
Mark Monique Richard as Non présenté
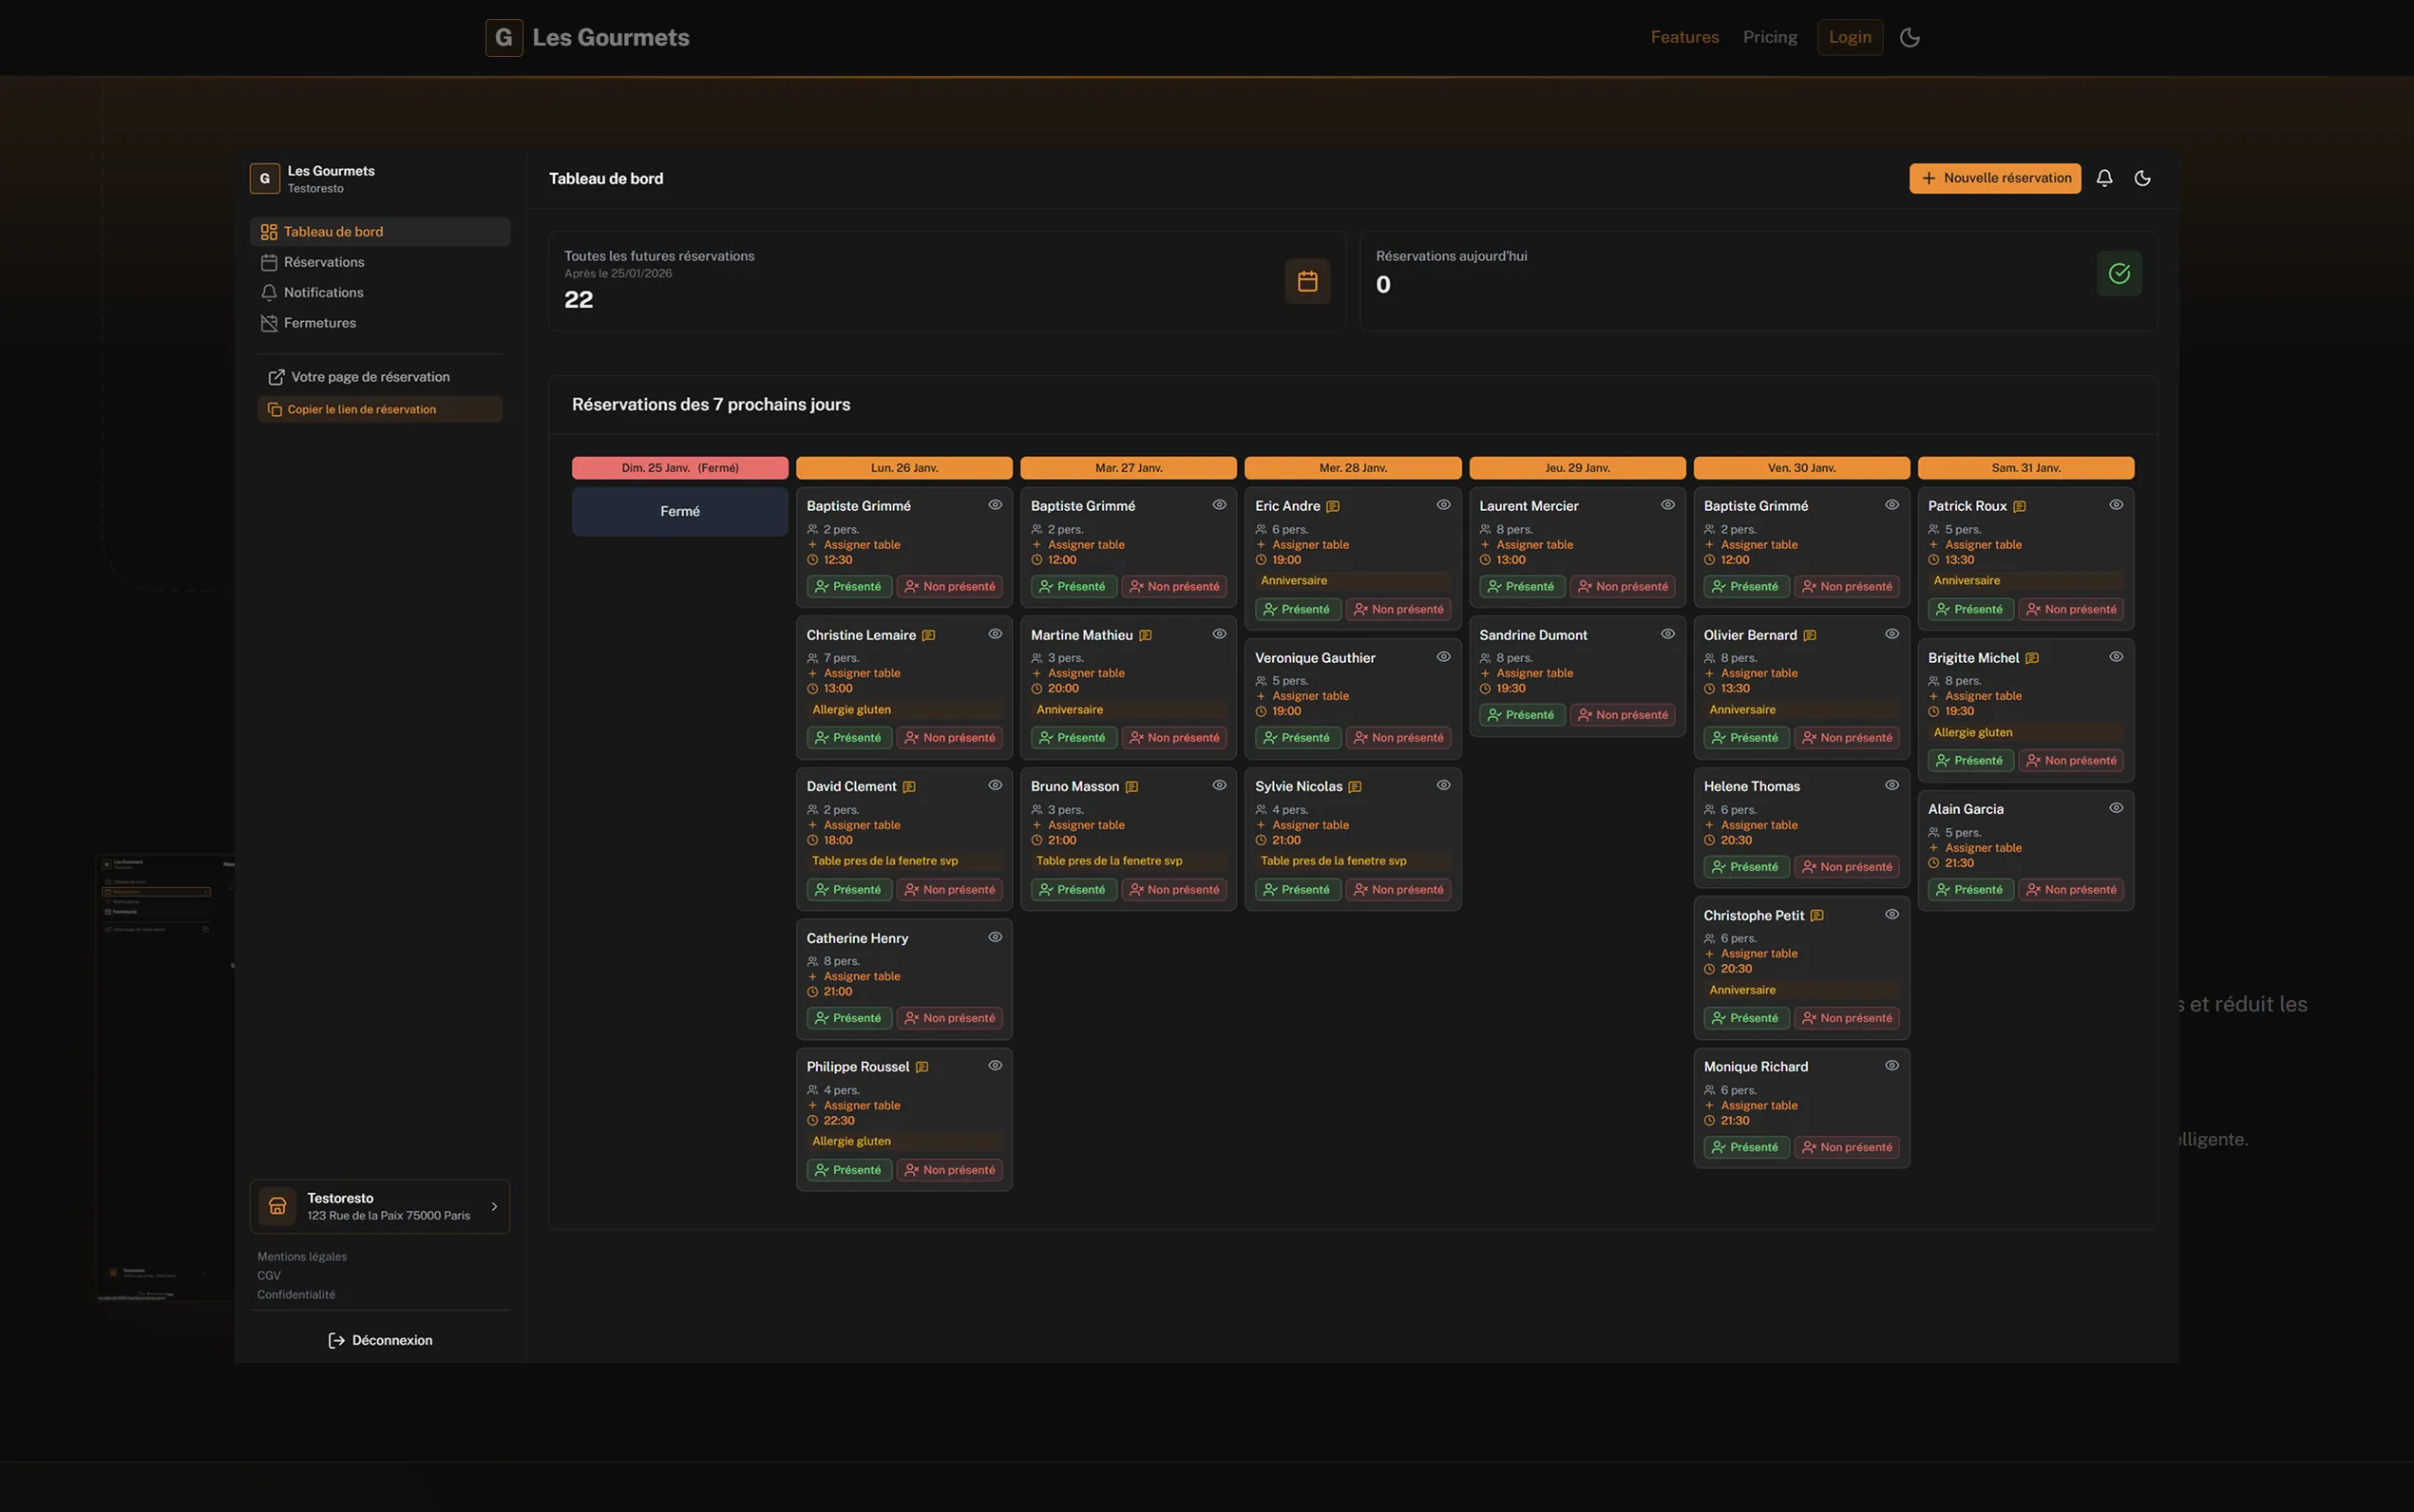point(1846,1147)
